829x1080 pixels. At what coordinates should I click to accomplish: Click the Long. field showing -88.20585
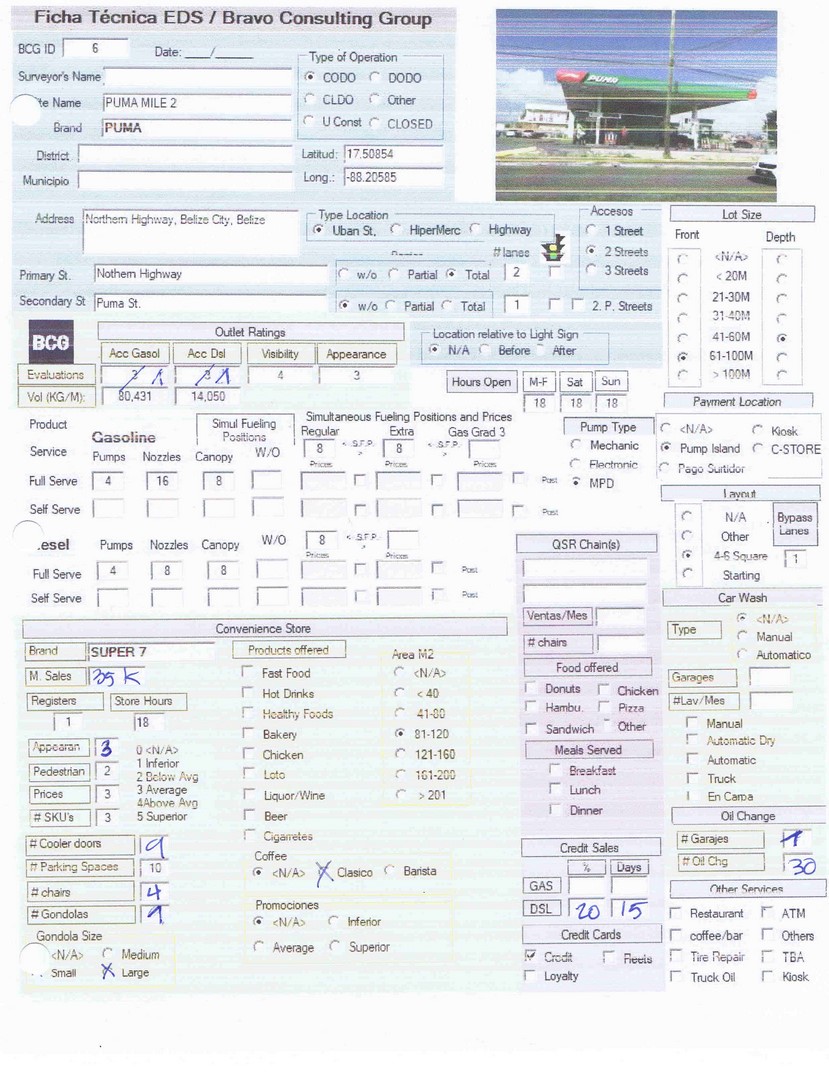pyautogui.click(x=393, y=178)
